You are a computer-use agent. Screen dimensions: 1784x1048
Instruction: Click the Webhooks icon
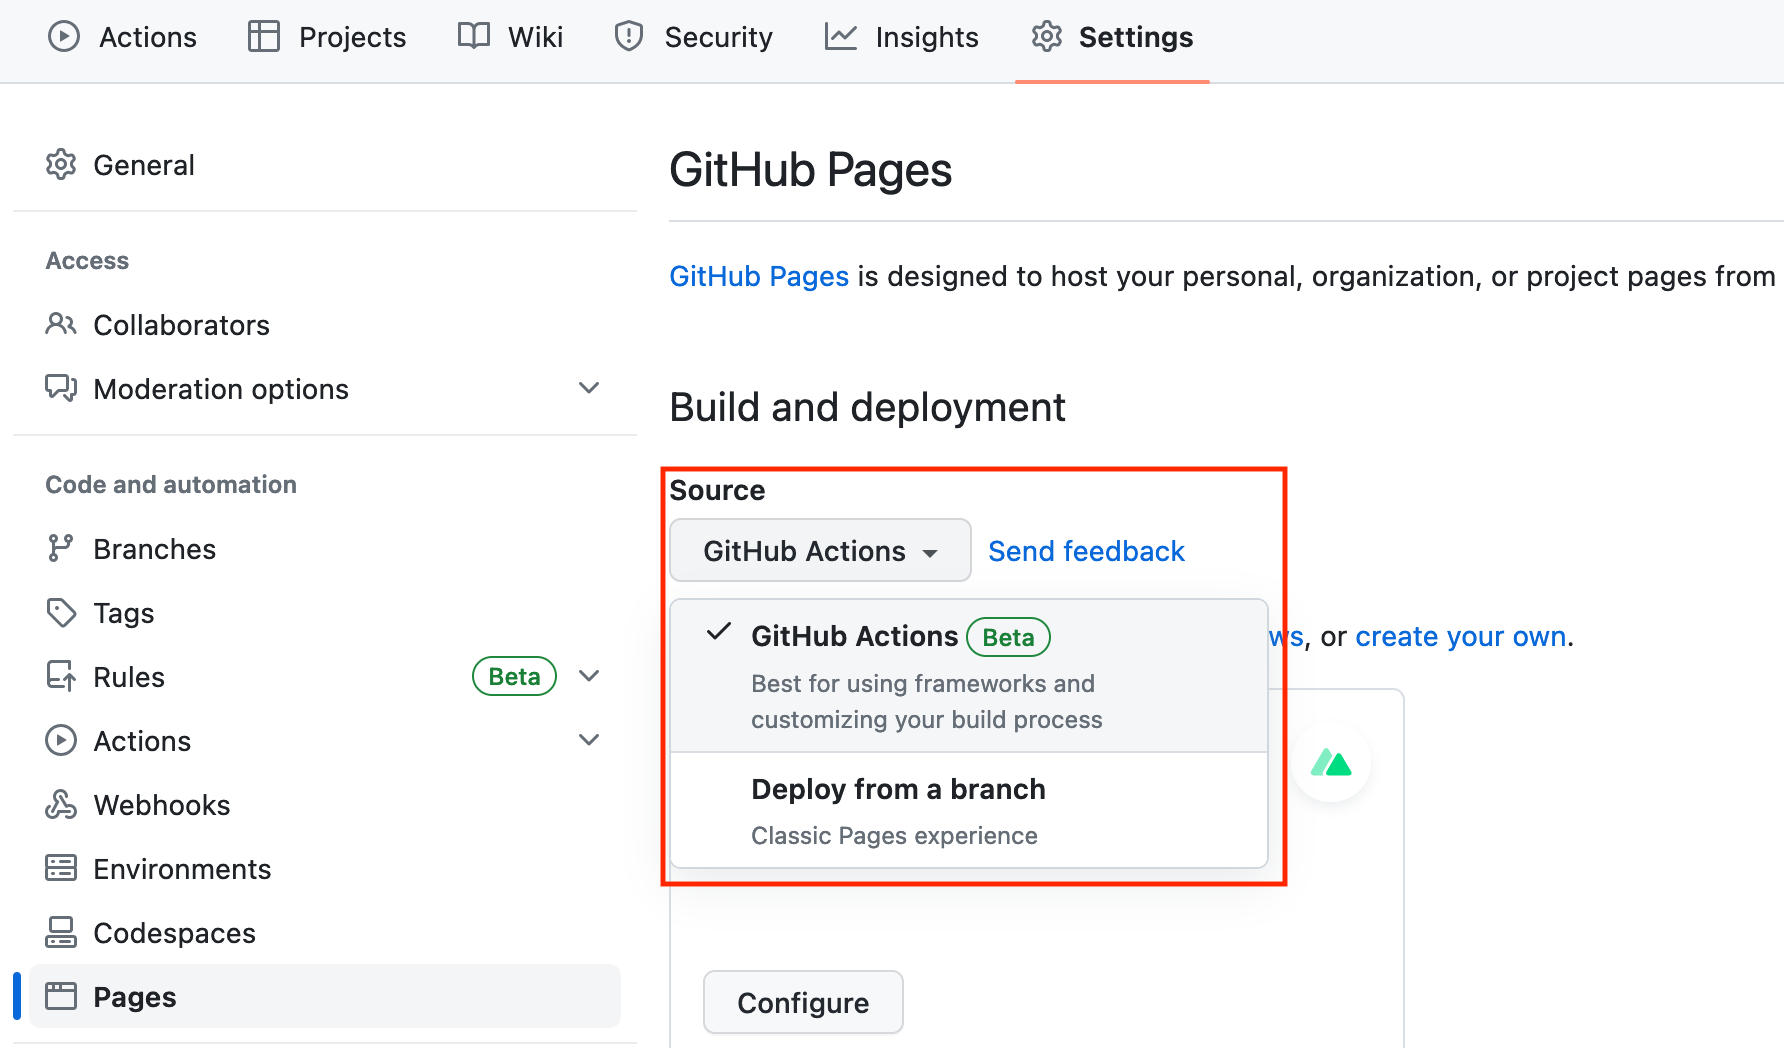61,804
